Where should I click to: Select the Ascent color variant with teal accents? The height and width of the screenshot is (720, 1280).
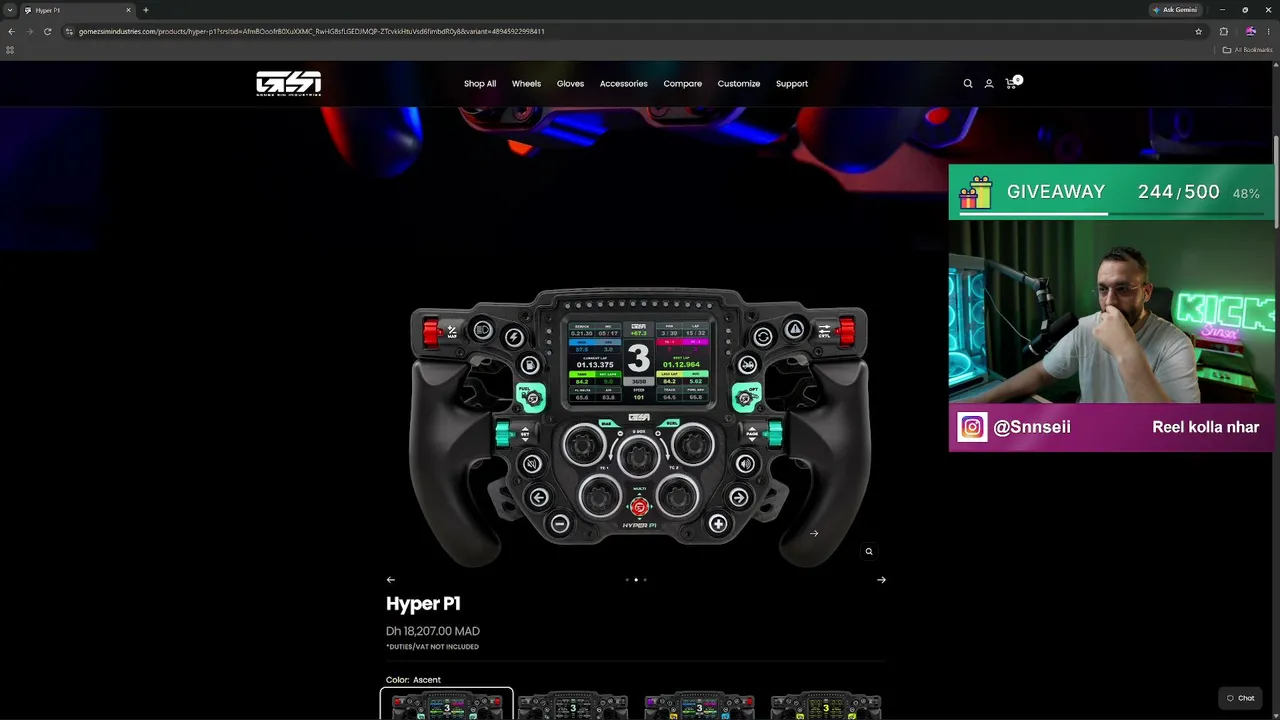pyautogui.click(x=447, y=704)
